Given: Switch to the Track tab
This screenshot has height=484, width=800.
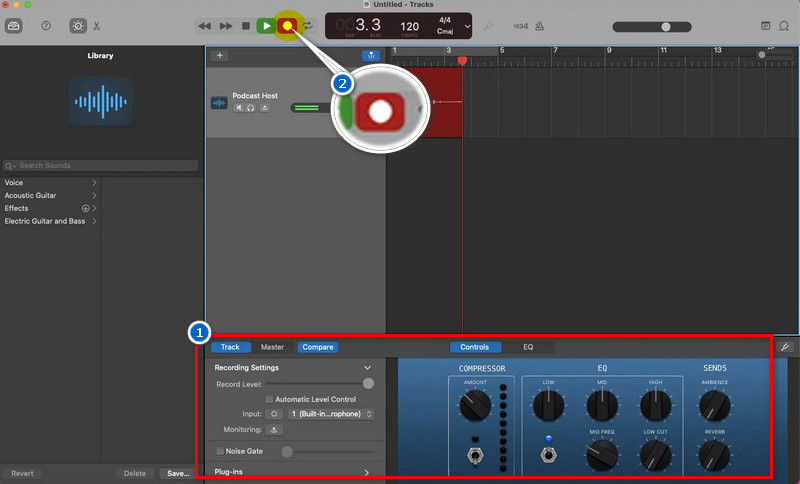Looking at the screenshot, I should [230, 347].
